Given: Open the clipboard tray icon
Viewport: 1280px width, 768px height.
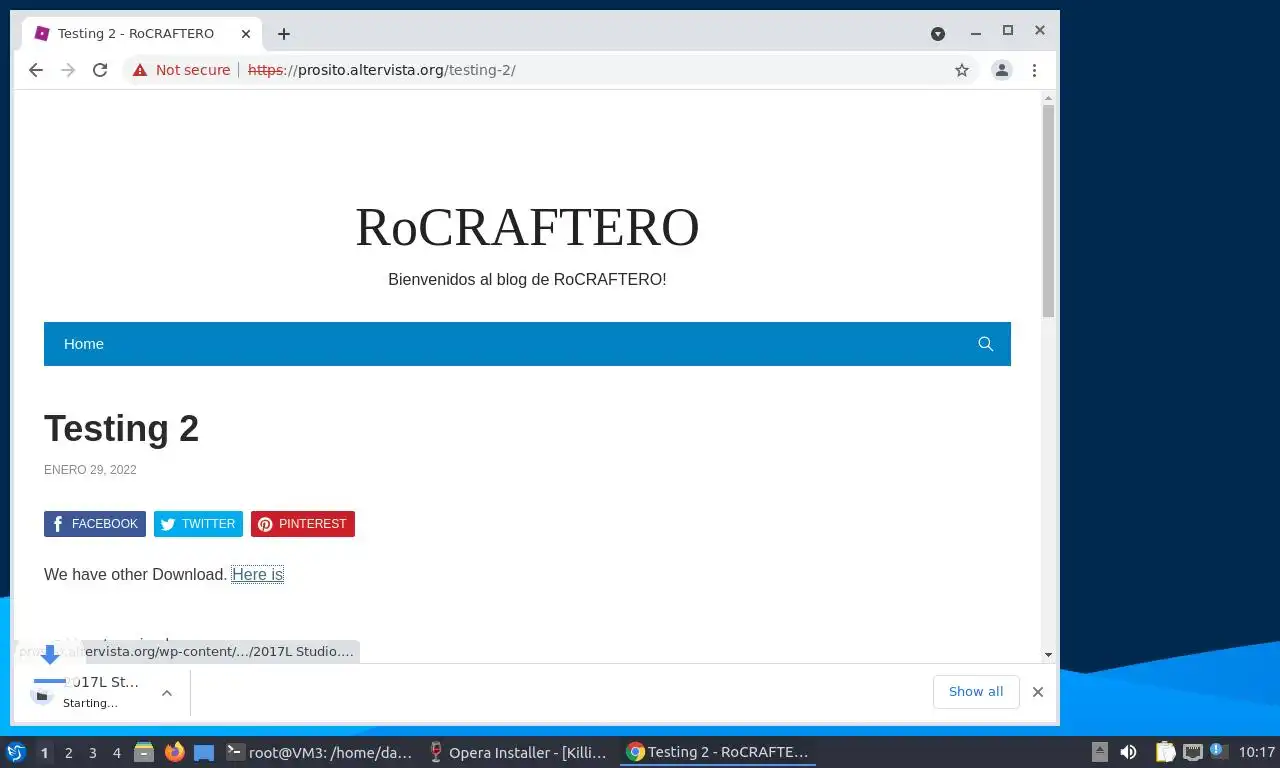Looking at the screenshot, I should (x=1165, y=752).
